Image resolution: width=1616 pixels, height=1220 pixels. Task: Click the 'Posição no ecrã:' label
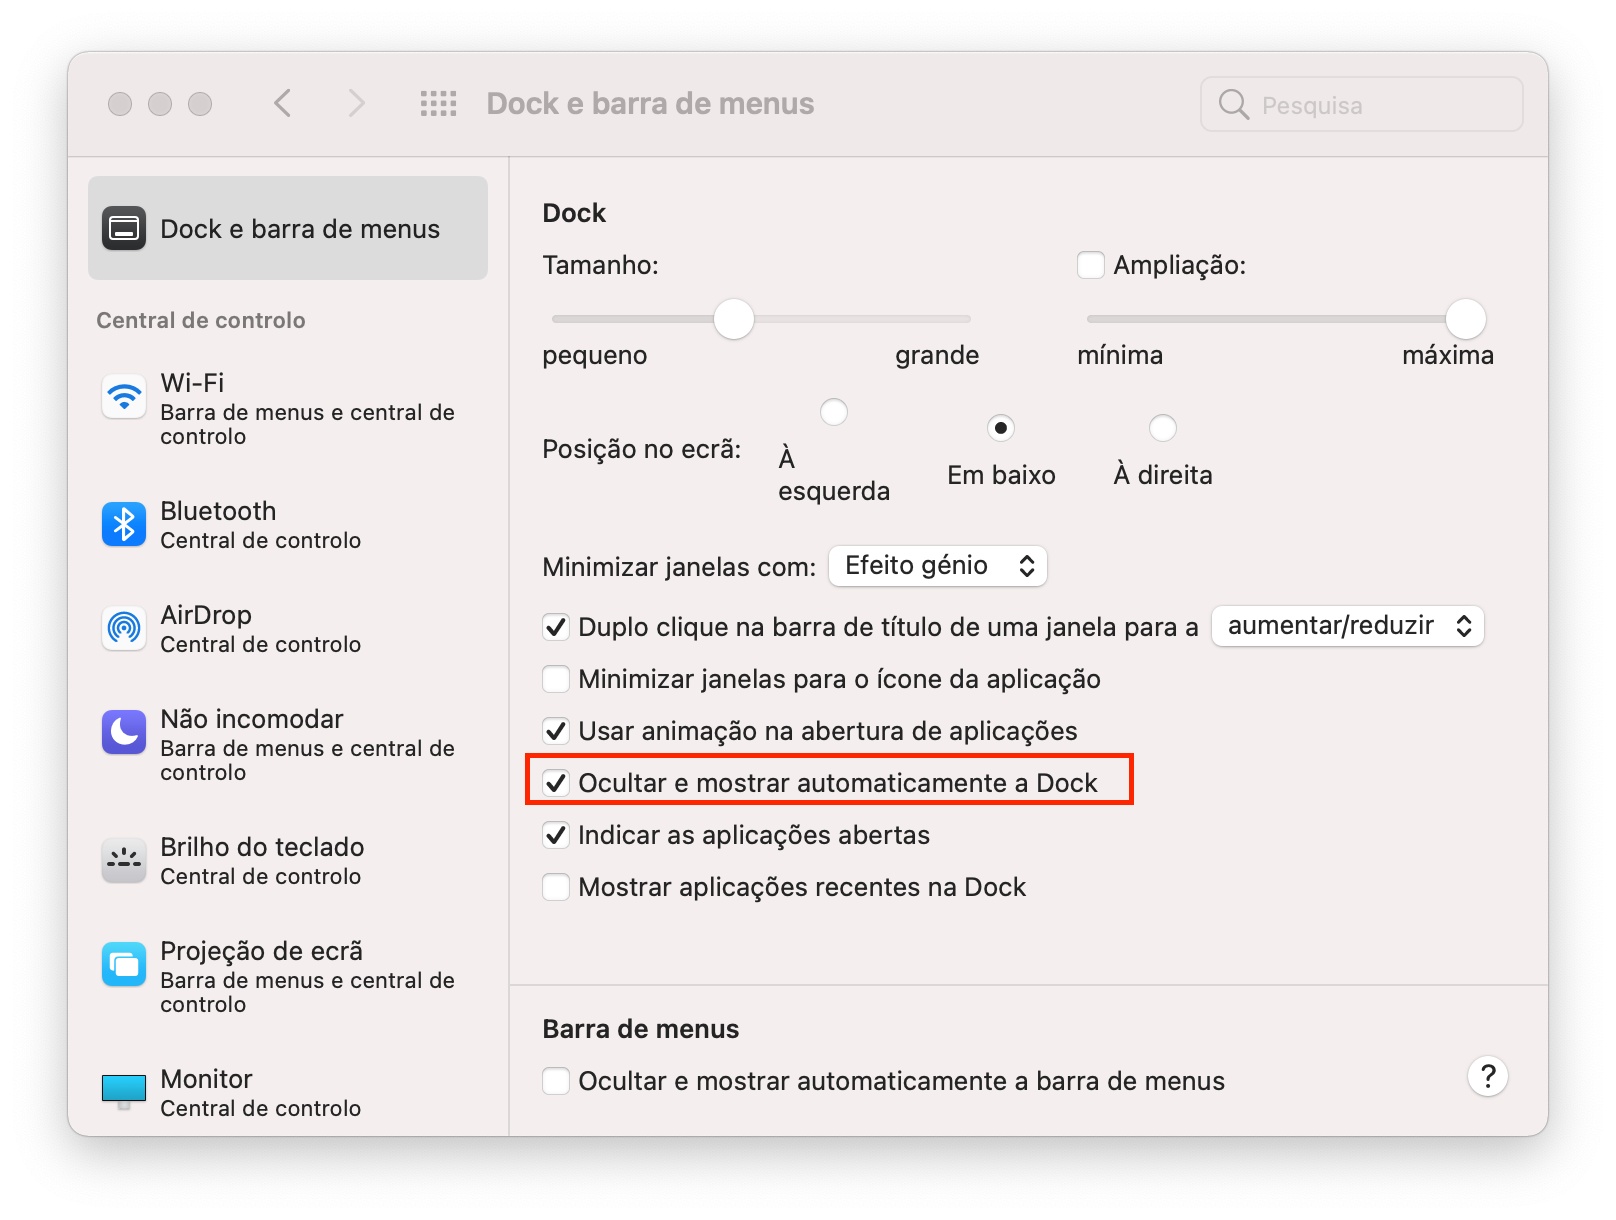point(642,449)
